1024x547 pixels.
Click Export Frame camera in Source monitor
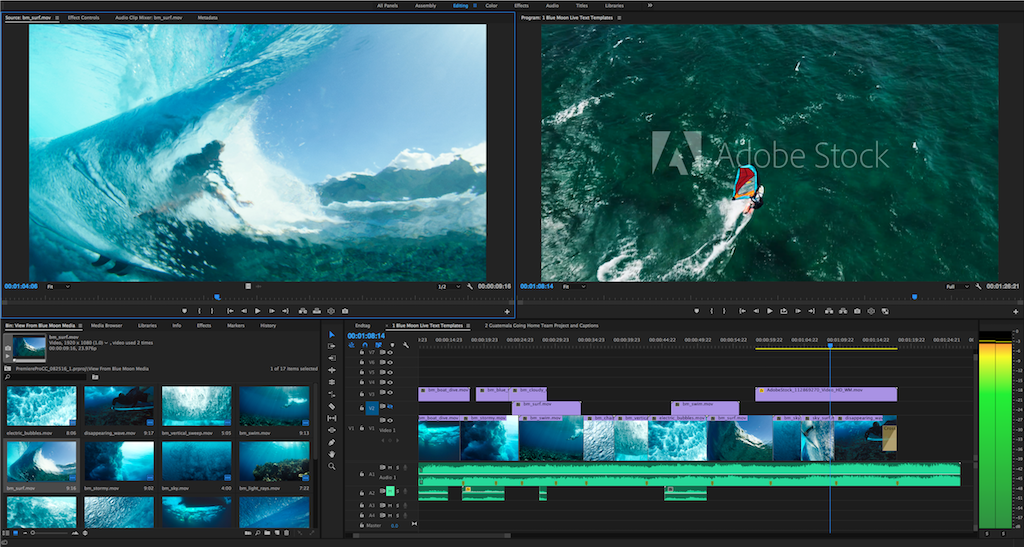(x=345, y=311)
